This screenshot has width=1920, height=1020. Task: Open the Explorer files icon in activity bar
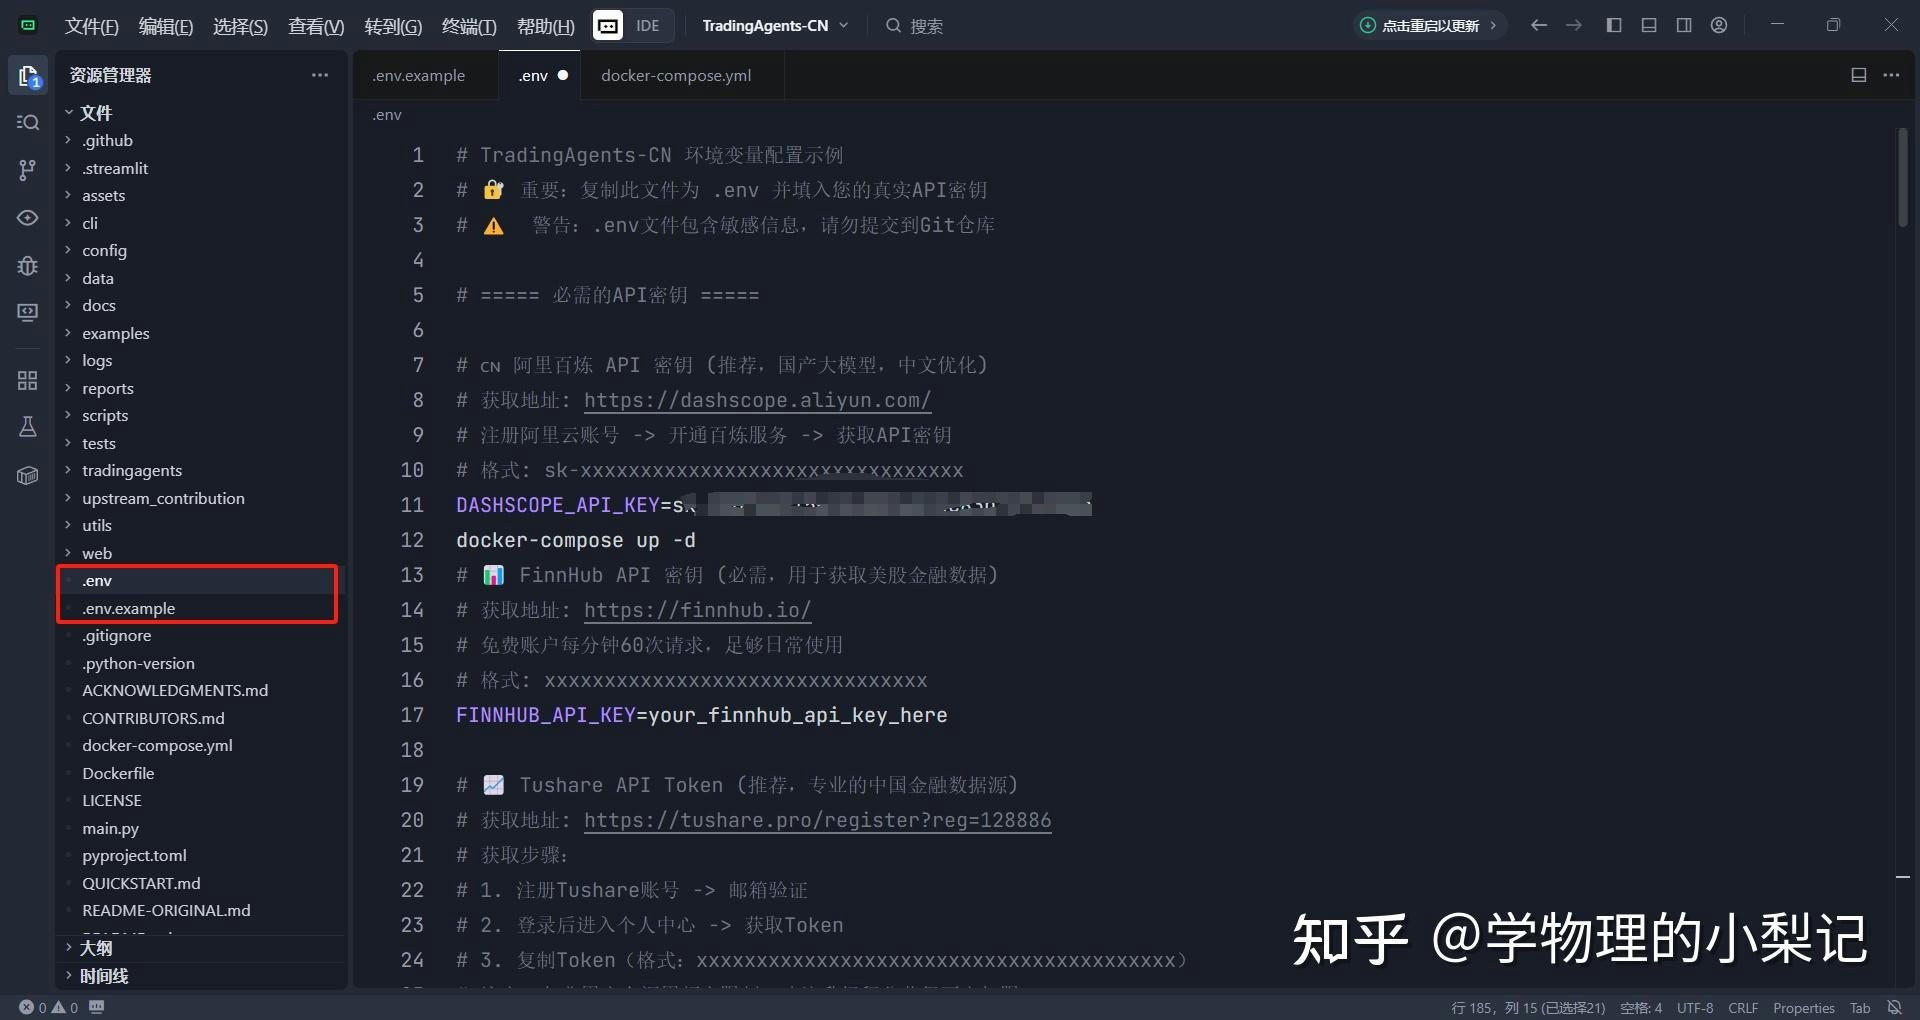(28, 76)
